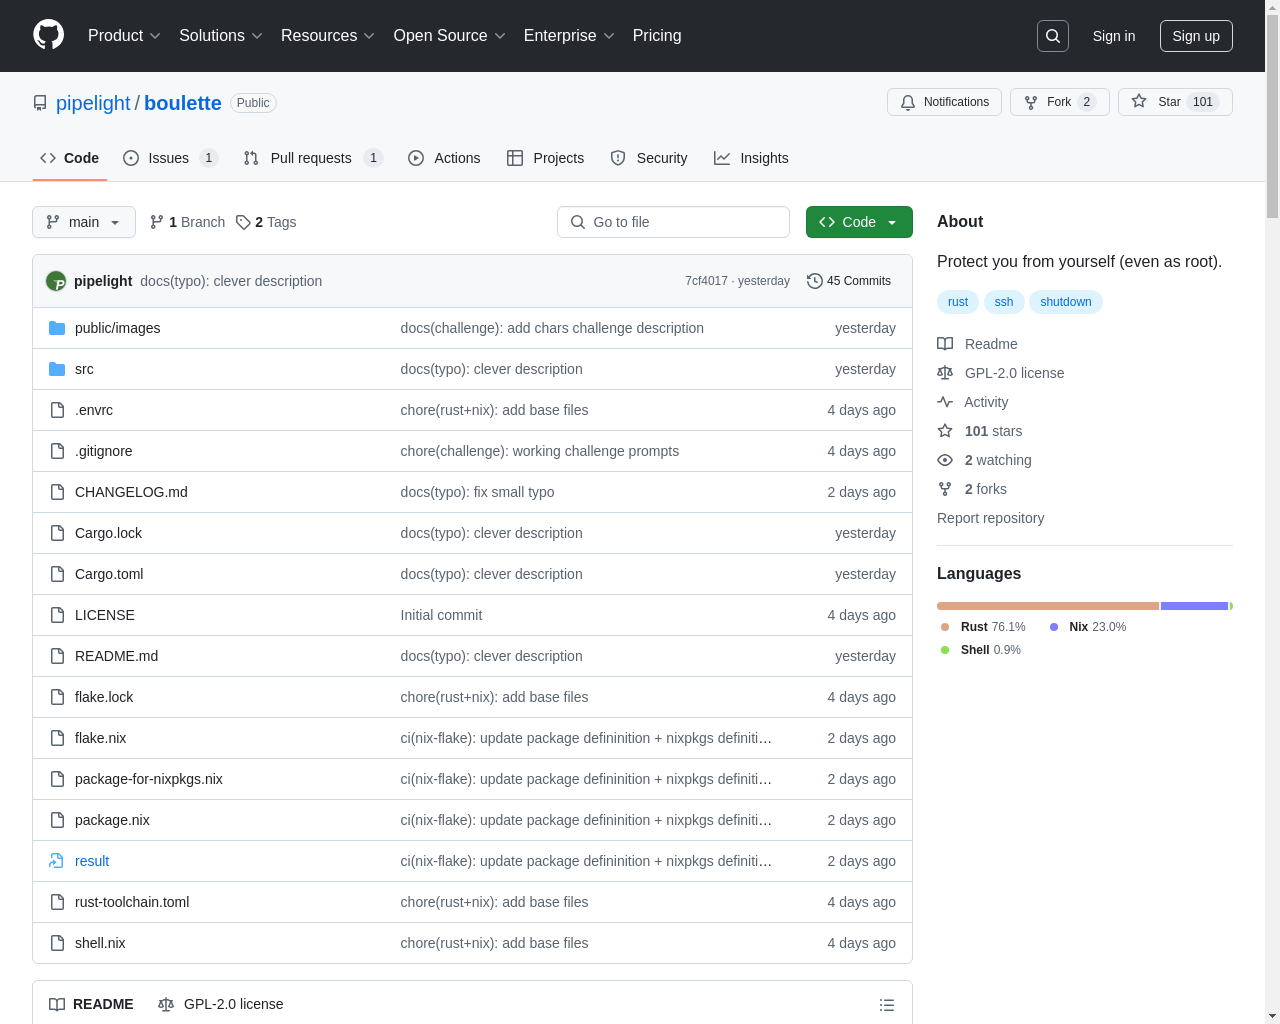Image resolution: width=1280 pixels, height=1024 pixels.
Task: Click the Rust segment of the languages bar
Action: (x=1048, y=606)
